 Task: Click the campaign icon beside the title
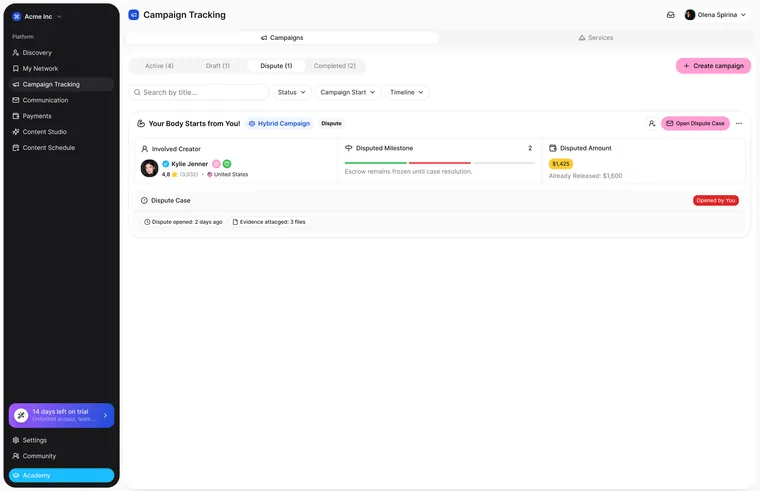(141, 124)
